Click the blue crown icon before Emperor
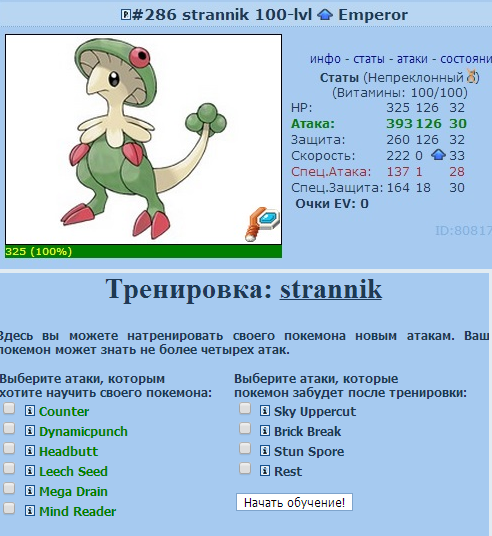Viewport: 492px width, 536px height. point(325,15)
